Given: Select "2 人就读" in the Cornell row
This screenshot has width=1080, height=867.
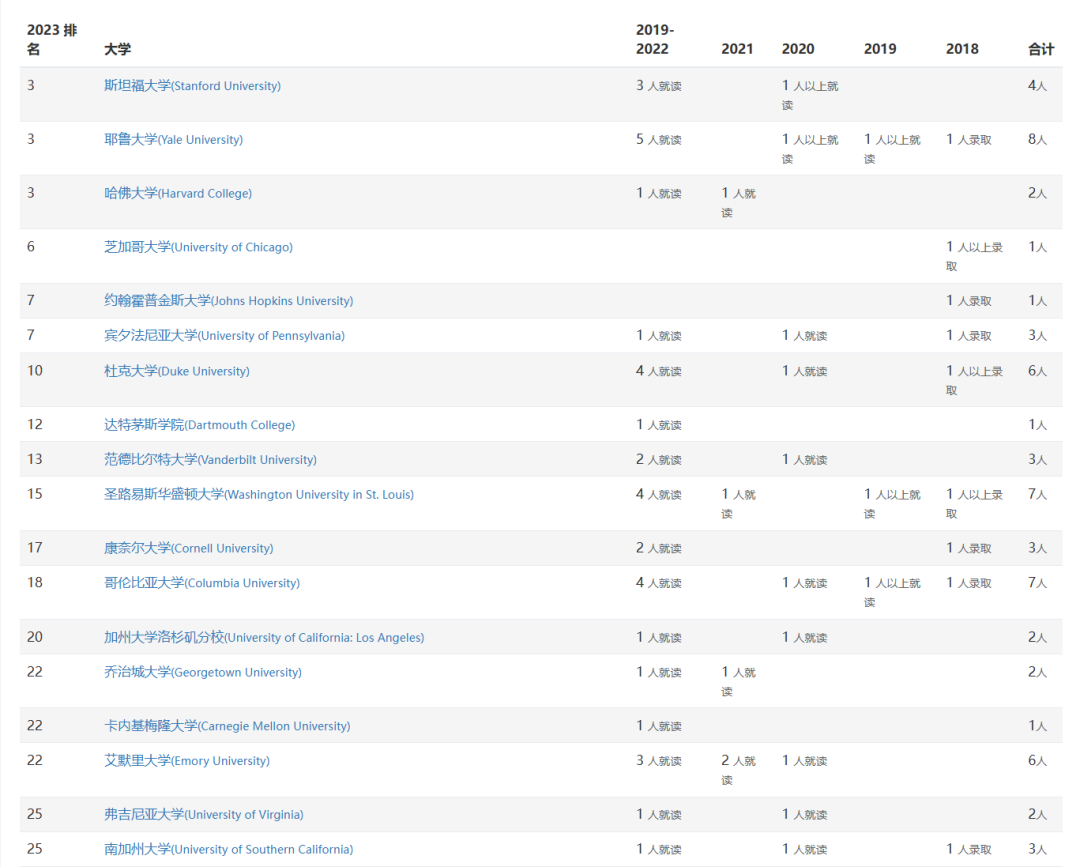Looking at the screenshot, I should coord(658,548).
